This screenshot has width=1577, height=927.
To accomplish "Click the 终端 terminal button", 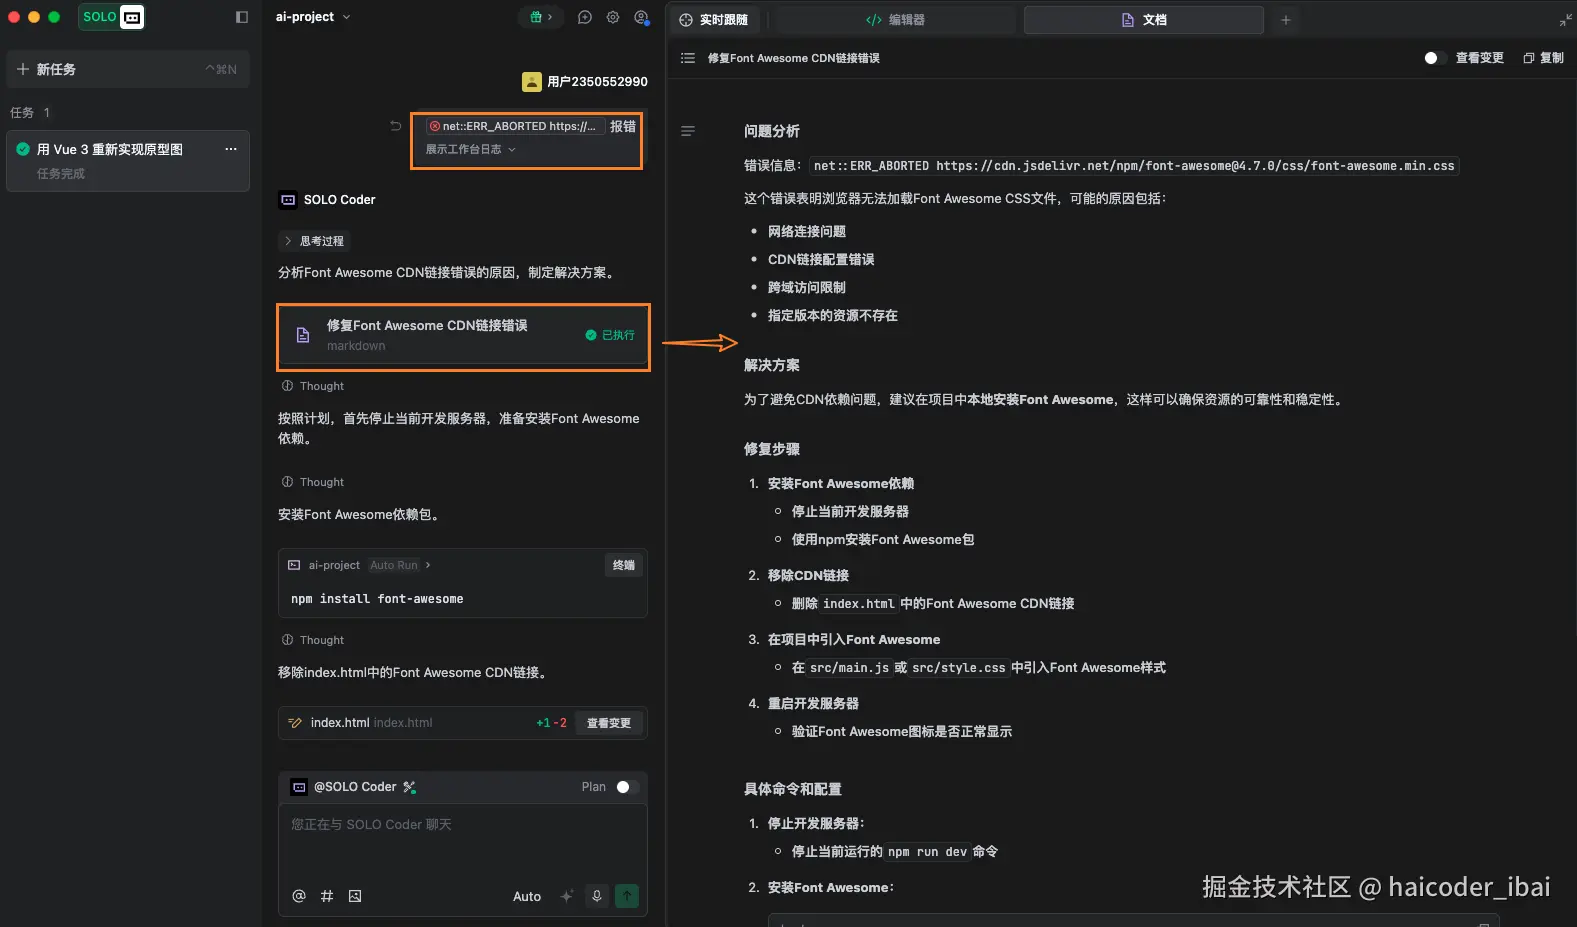I will (624, 565).
